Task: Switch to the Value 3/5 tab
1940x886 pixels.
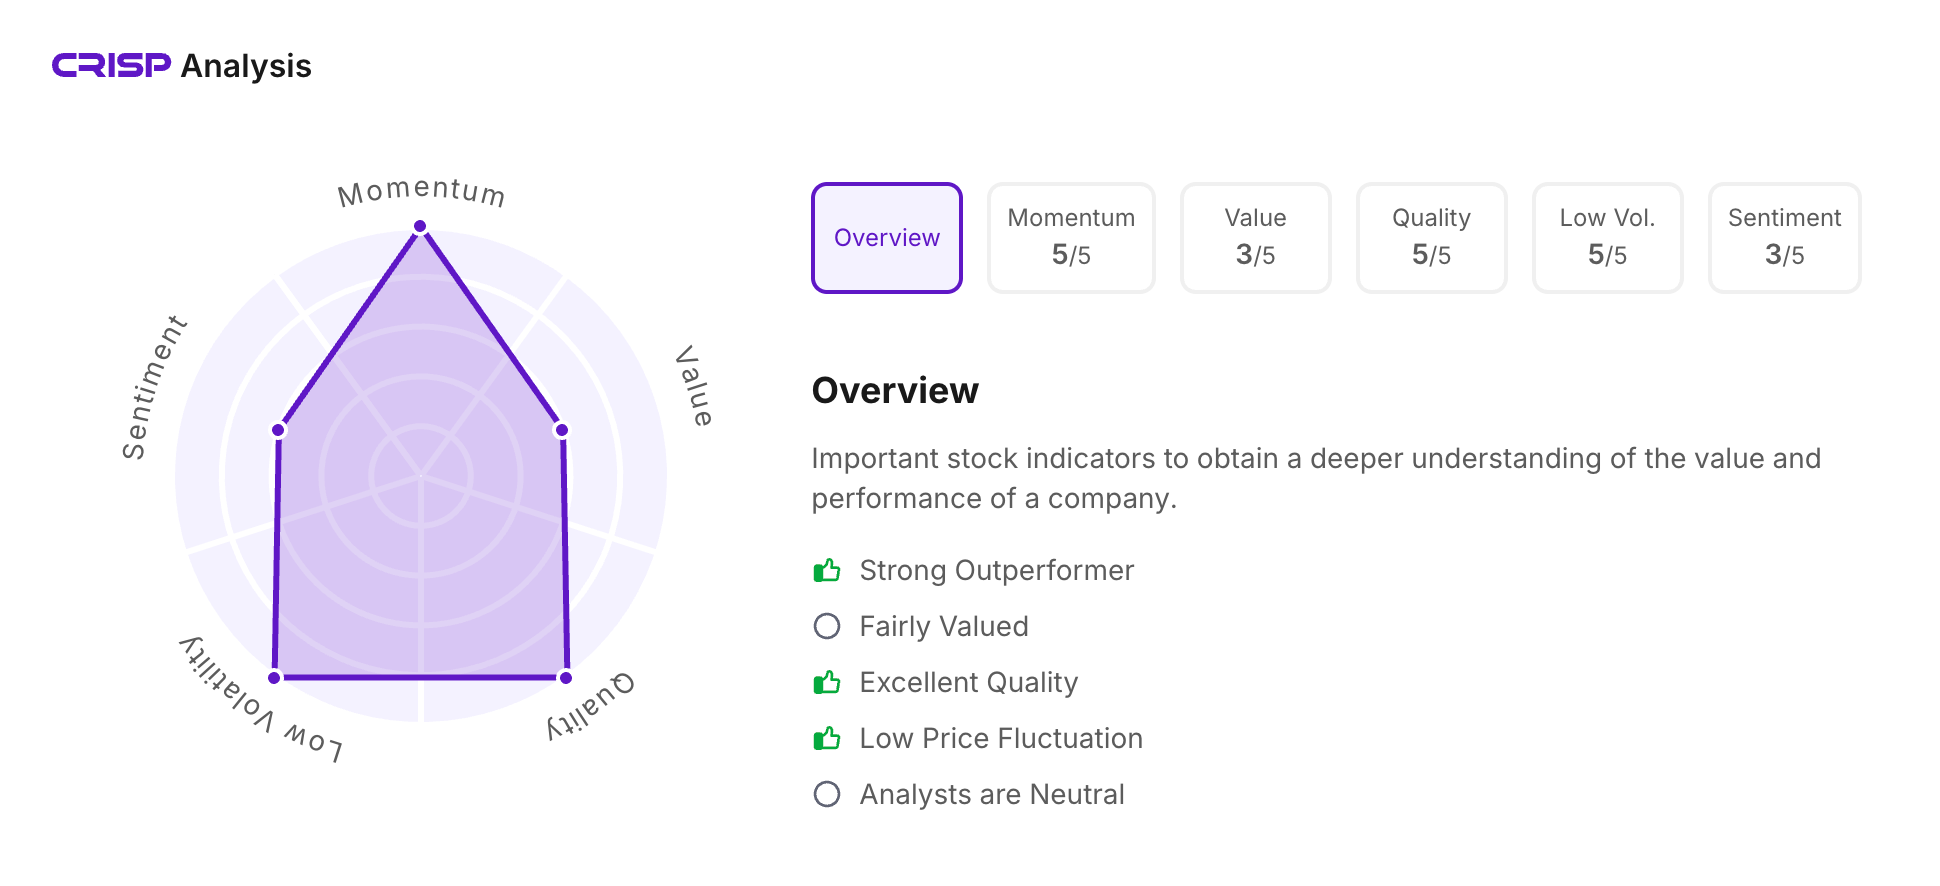Action: click(x=1255, y=238)
